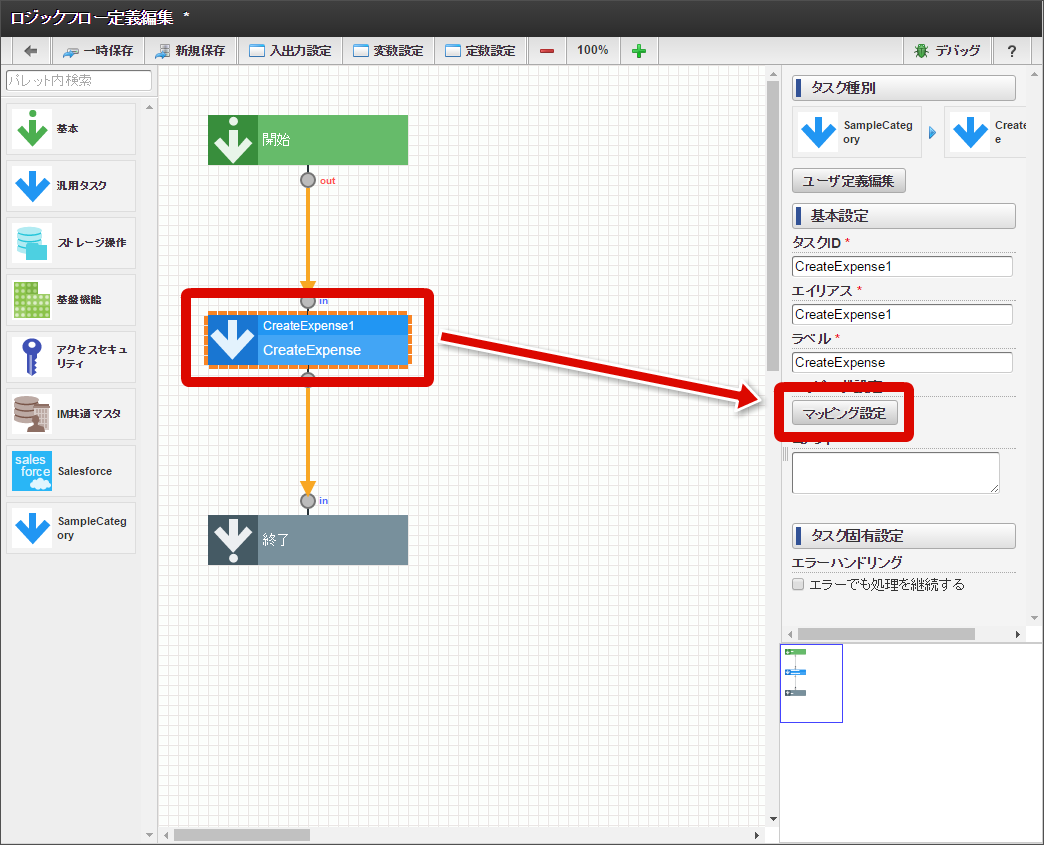Expand the SampleCategory palette category

pos(71,528)
